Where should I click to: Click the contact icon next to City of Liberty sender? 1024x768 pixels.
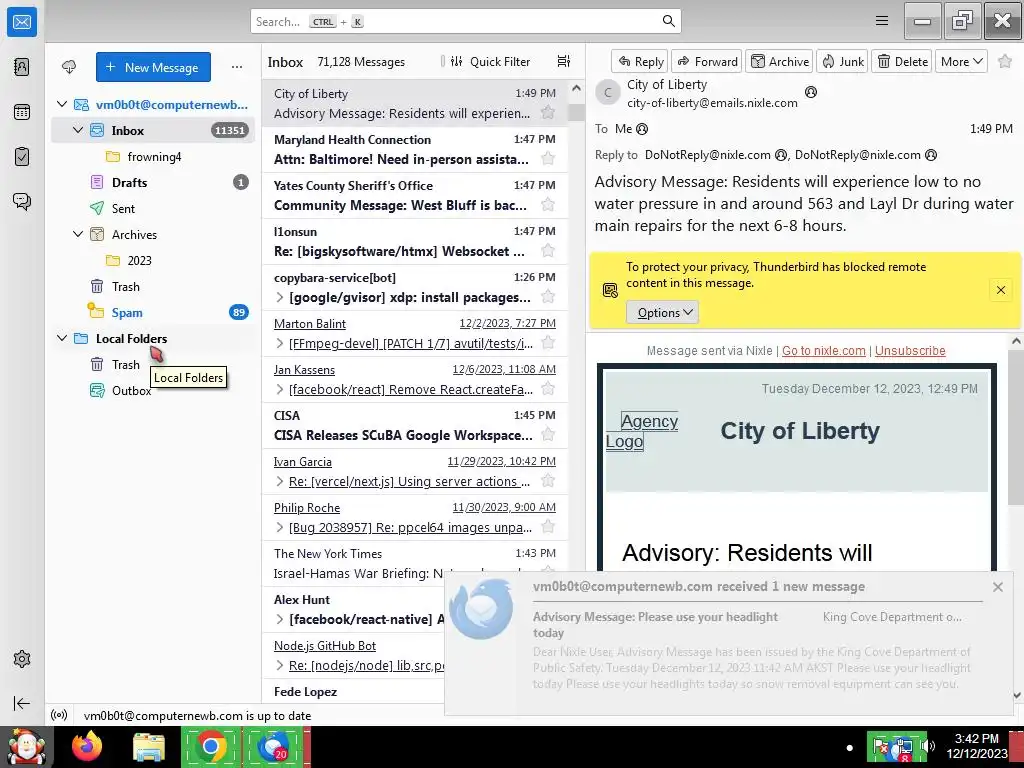(x=811, y=92)
